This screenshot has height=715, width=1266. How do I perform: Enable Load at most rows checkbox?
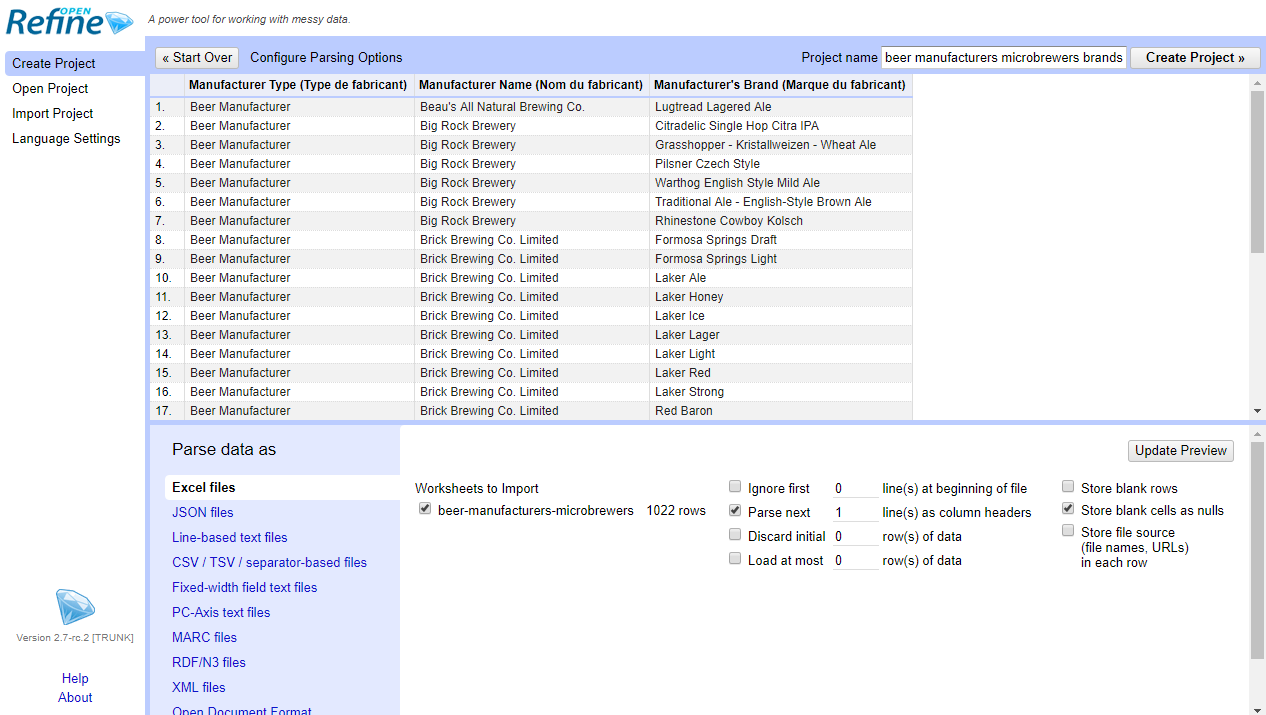(735, 559)
